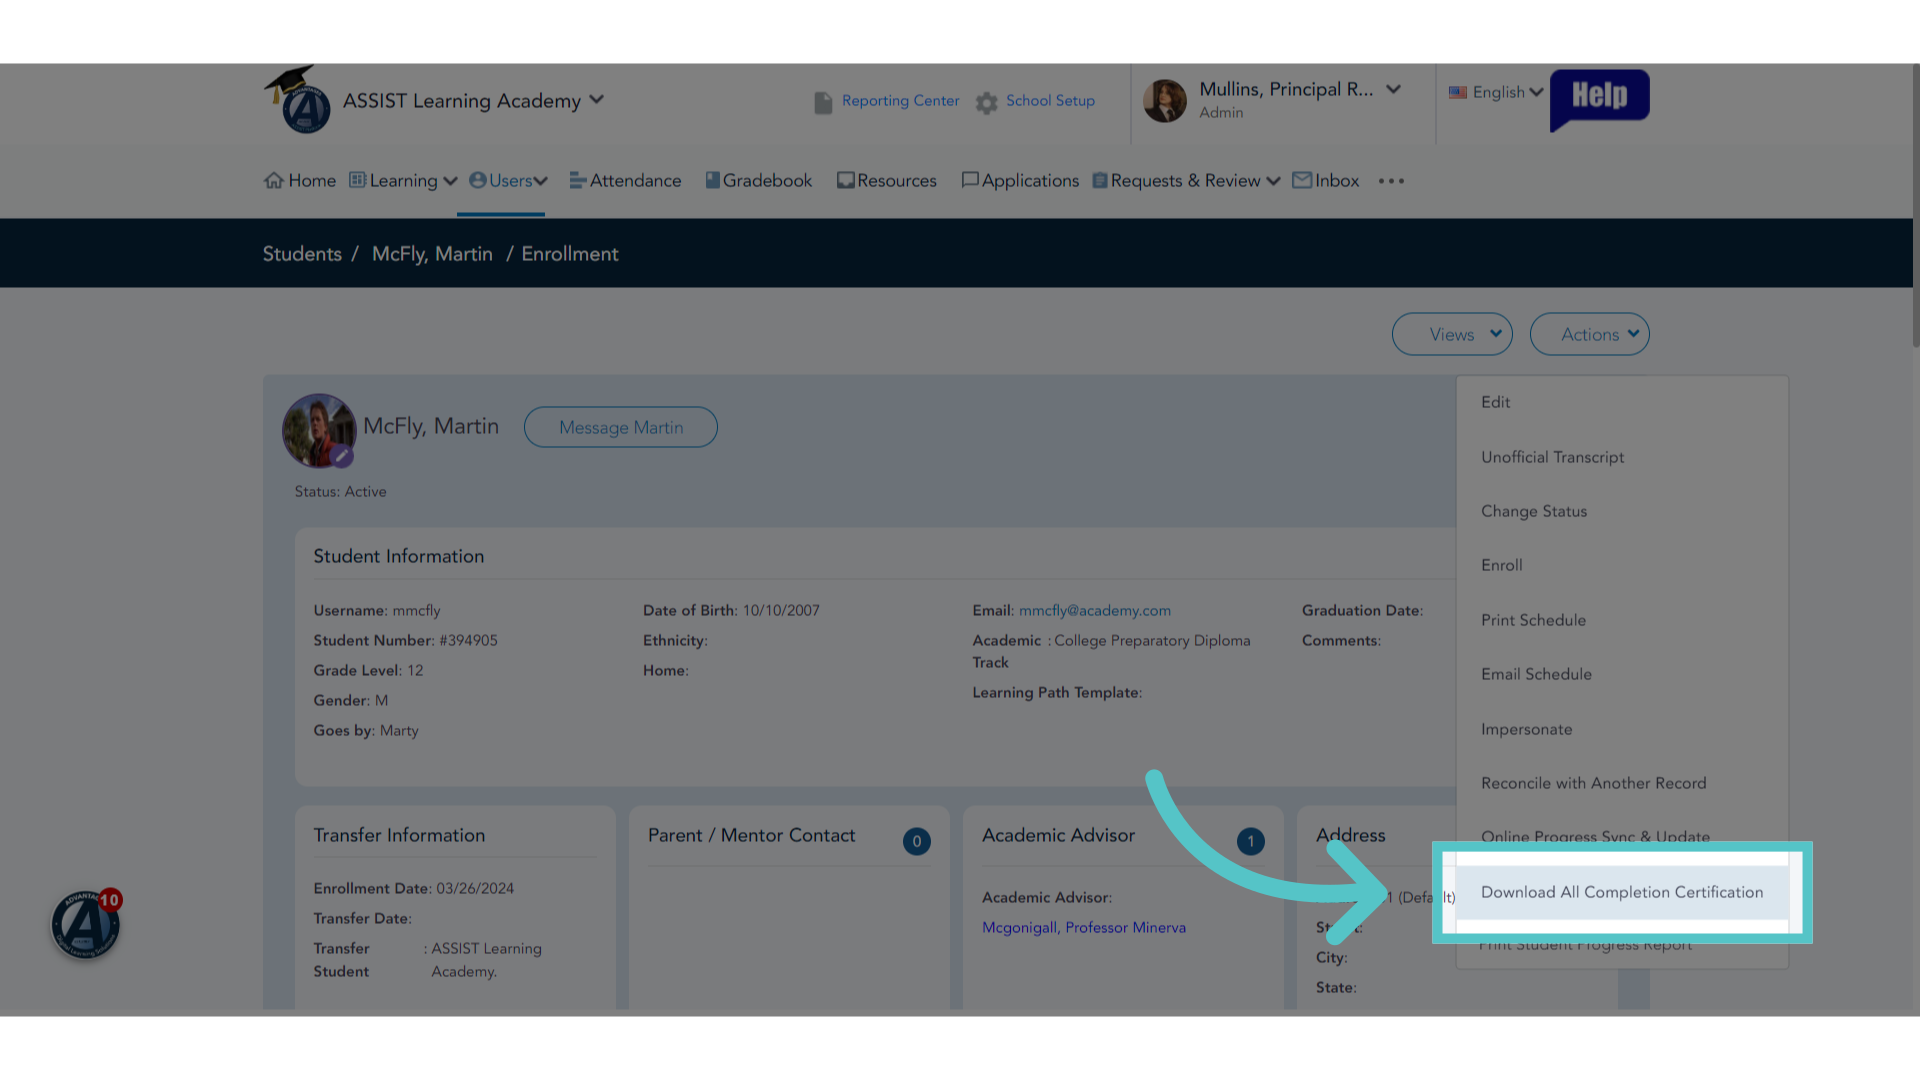Click the Academic Advisor count badge
Image resolution: width=1920 pixels, height=1080 pixels.
1251,842
